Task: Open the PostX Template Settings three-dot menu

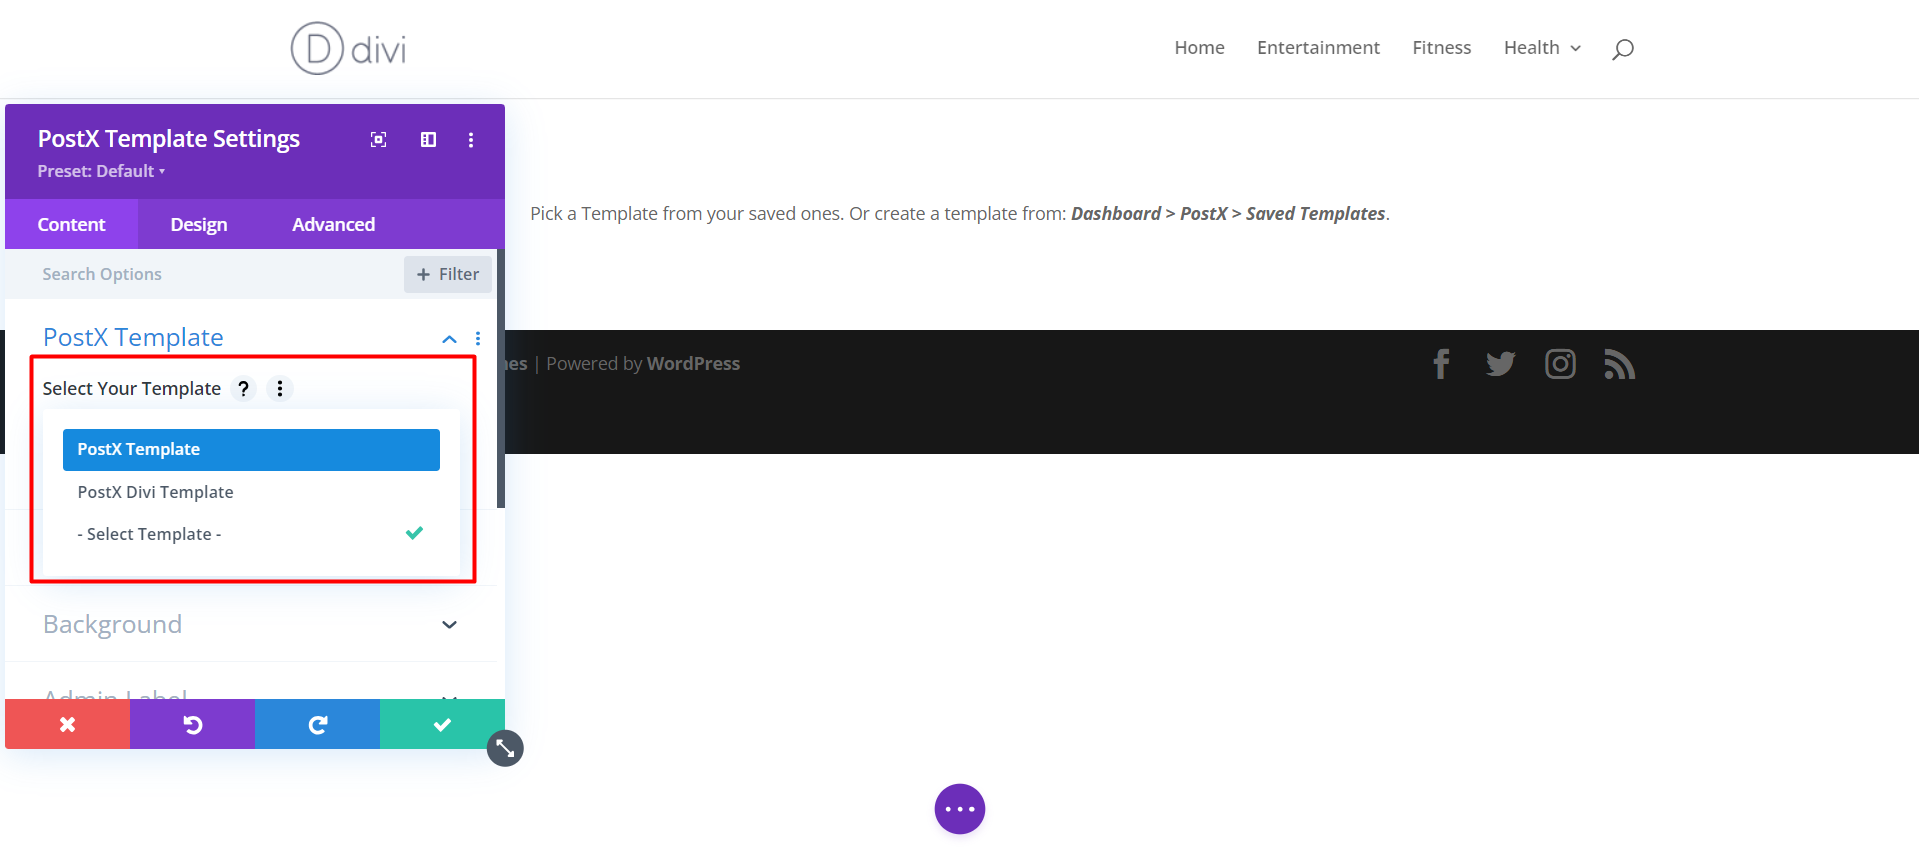Action: point(471,140)
